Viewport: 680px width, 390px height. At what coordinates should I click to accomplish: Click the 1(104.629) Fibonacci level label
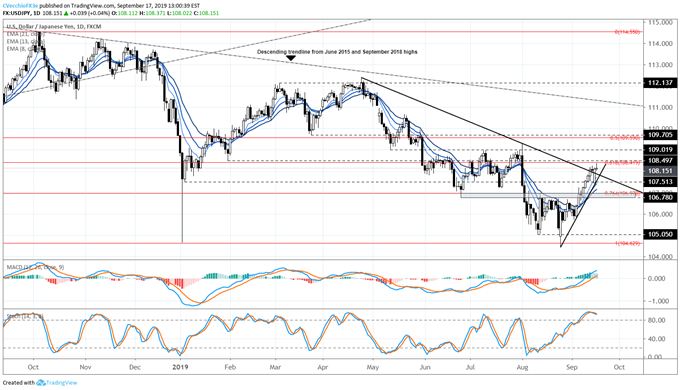coord(628,243)
